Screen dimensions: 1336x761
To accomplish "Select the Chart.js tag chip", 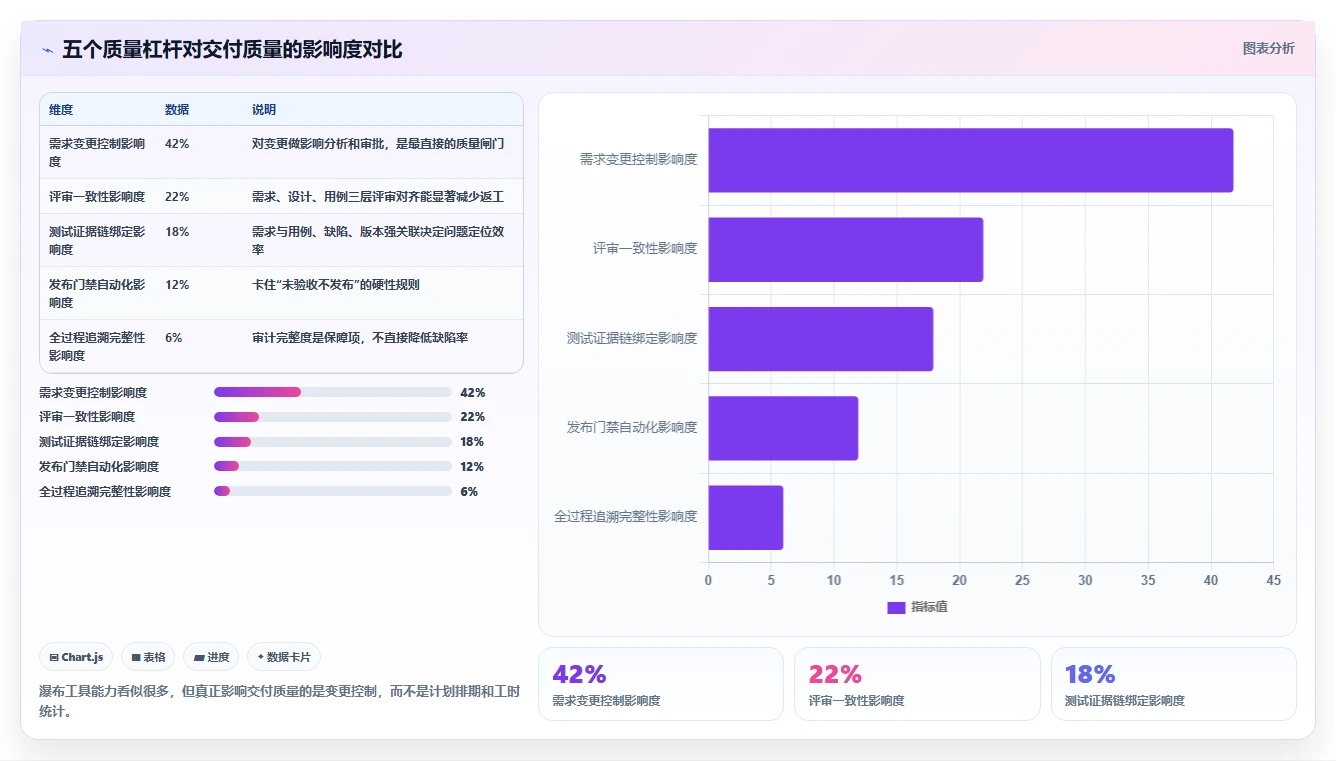I will (x=76, y=657).
